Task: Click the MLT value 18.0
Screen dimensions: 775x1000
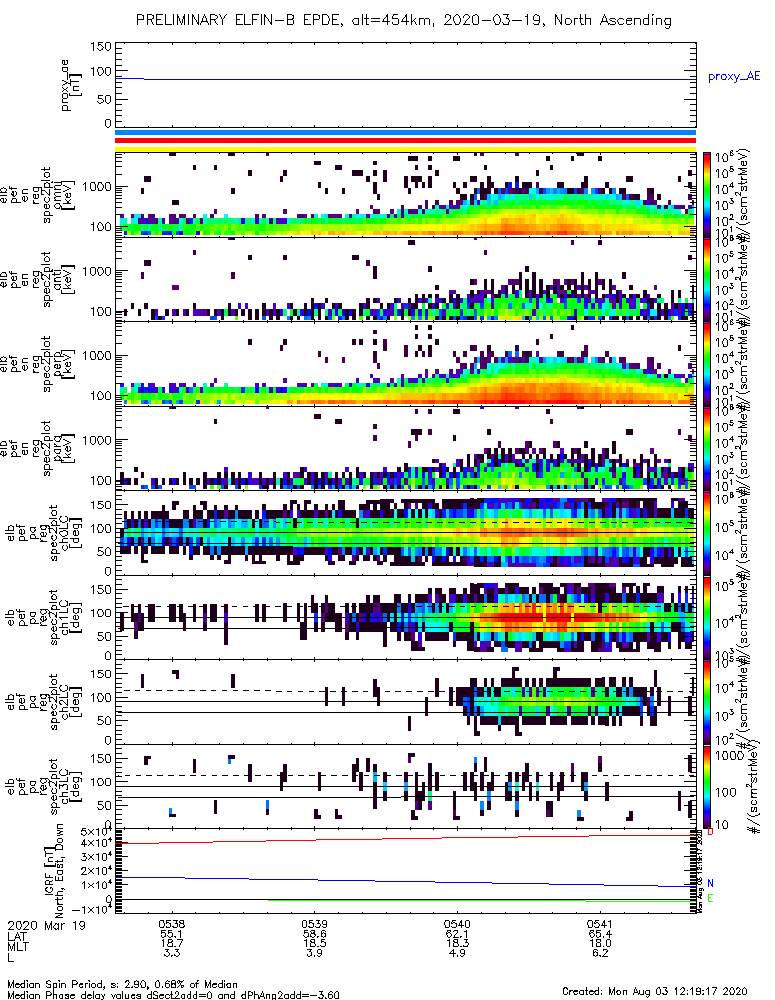Action: 600,943
